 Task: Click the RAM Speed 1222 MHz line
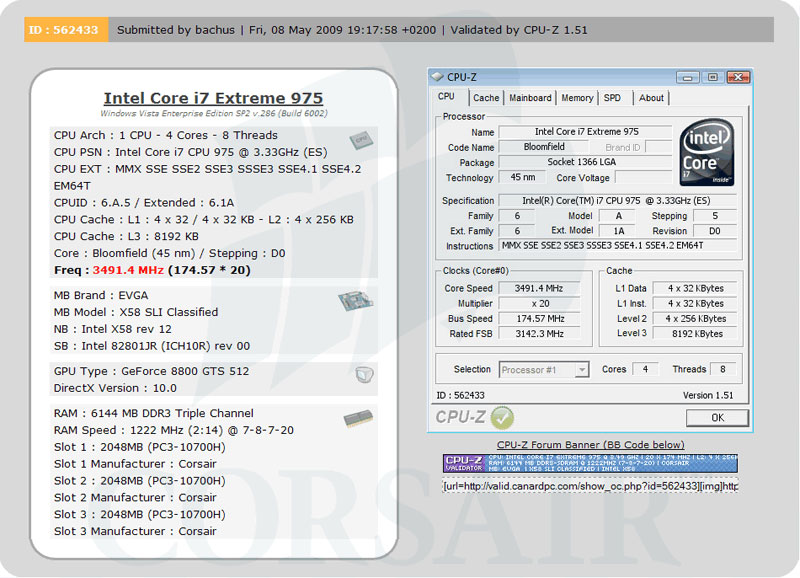173,430
